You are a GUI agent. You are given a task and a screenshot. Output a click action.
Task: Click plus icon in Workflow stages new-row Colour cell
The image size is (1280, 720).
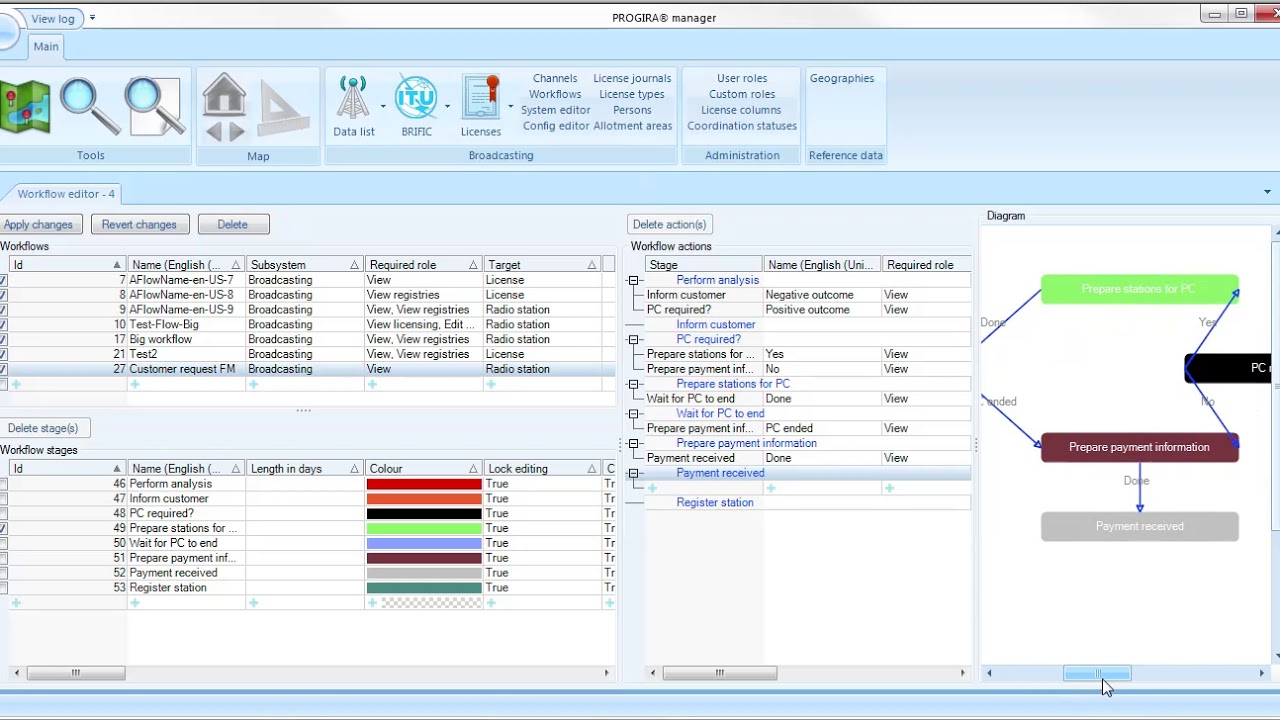pyautogui.click(x=372, y=602)
